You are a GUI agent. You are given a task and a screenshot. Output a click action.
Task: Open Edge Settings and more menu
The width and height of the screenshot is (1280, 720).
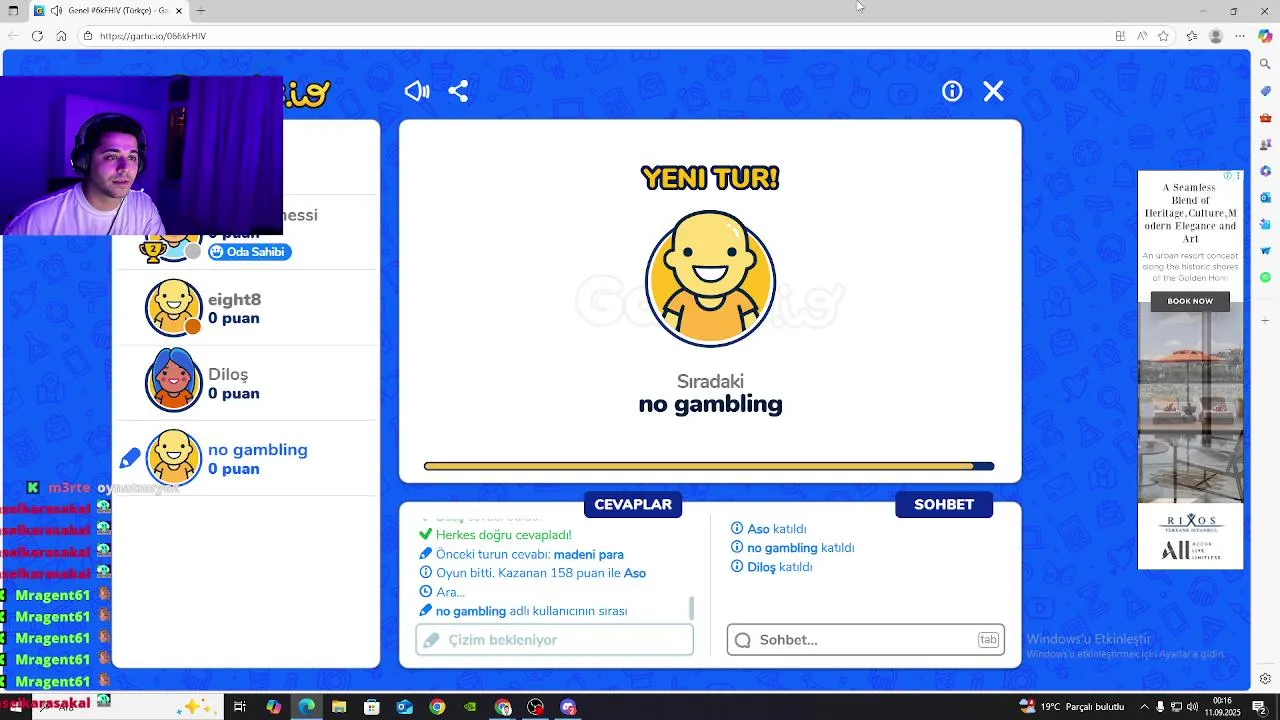pyautogui.click(x=1240, y=36)
